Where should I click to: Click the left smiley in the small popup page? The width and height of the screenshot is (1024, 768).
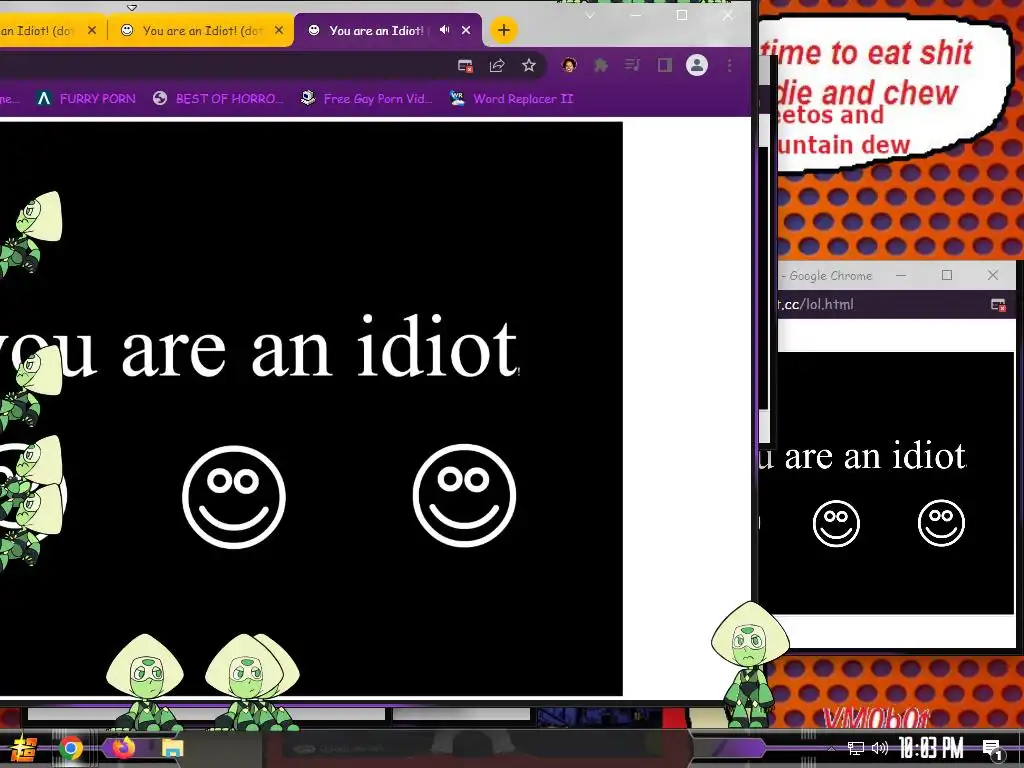(x=836, y=524)
